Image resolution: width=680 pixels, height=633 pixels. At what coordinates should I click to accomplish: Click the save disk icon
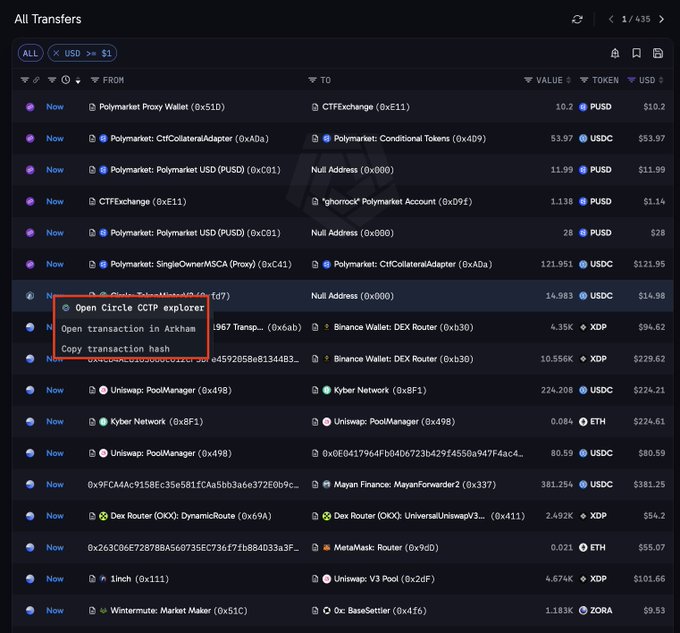(x=657, y=53)
